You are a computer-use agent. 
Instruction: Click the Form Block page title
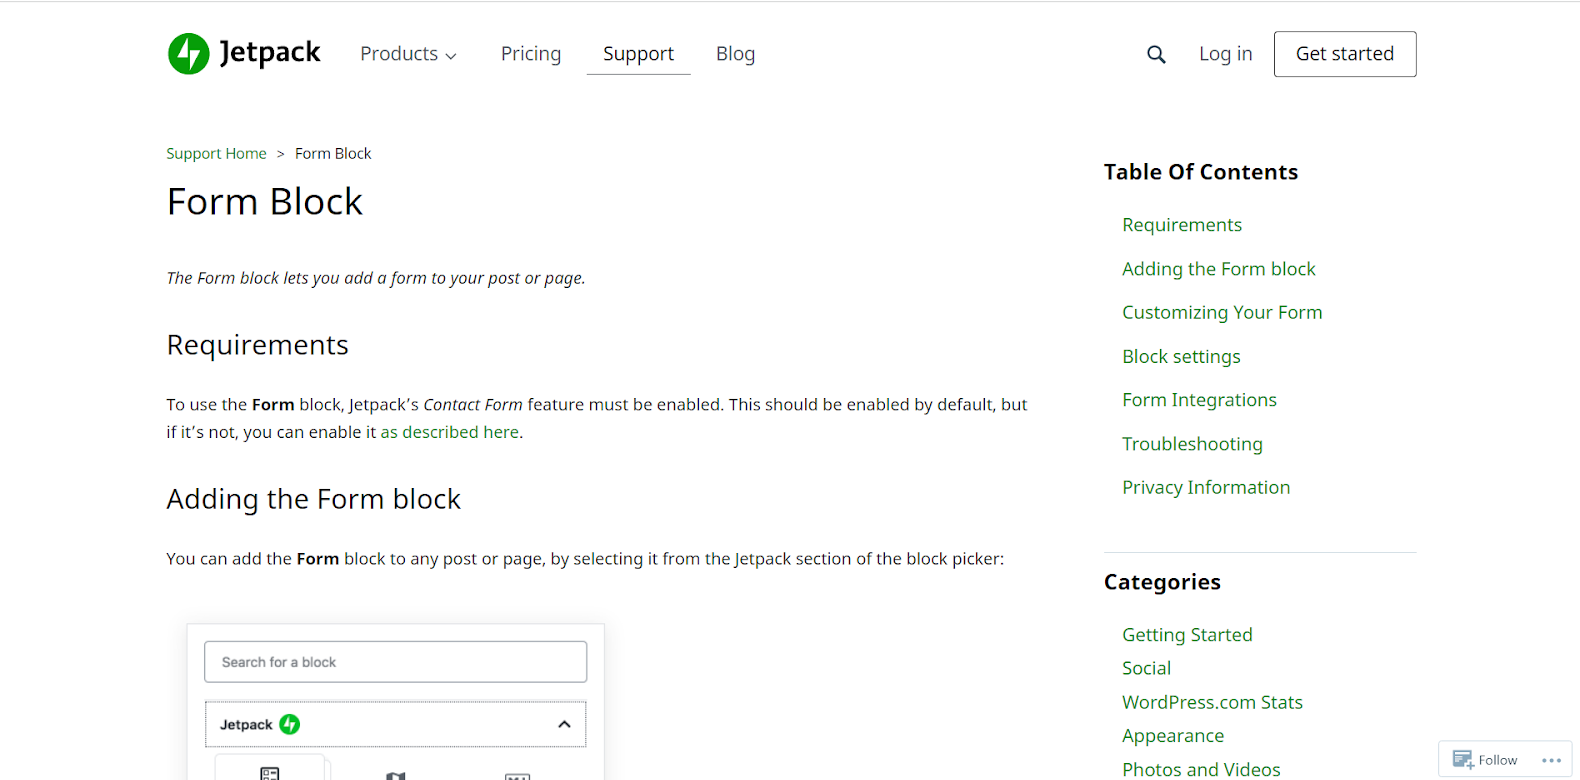[x=265, y=202]
